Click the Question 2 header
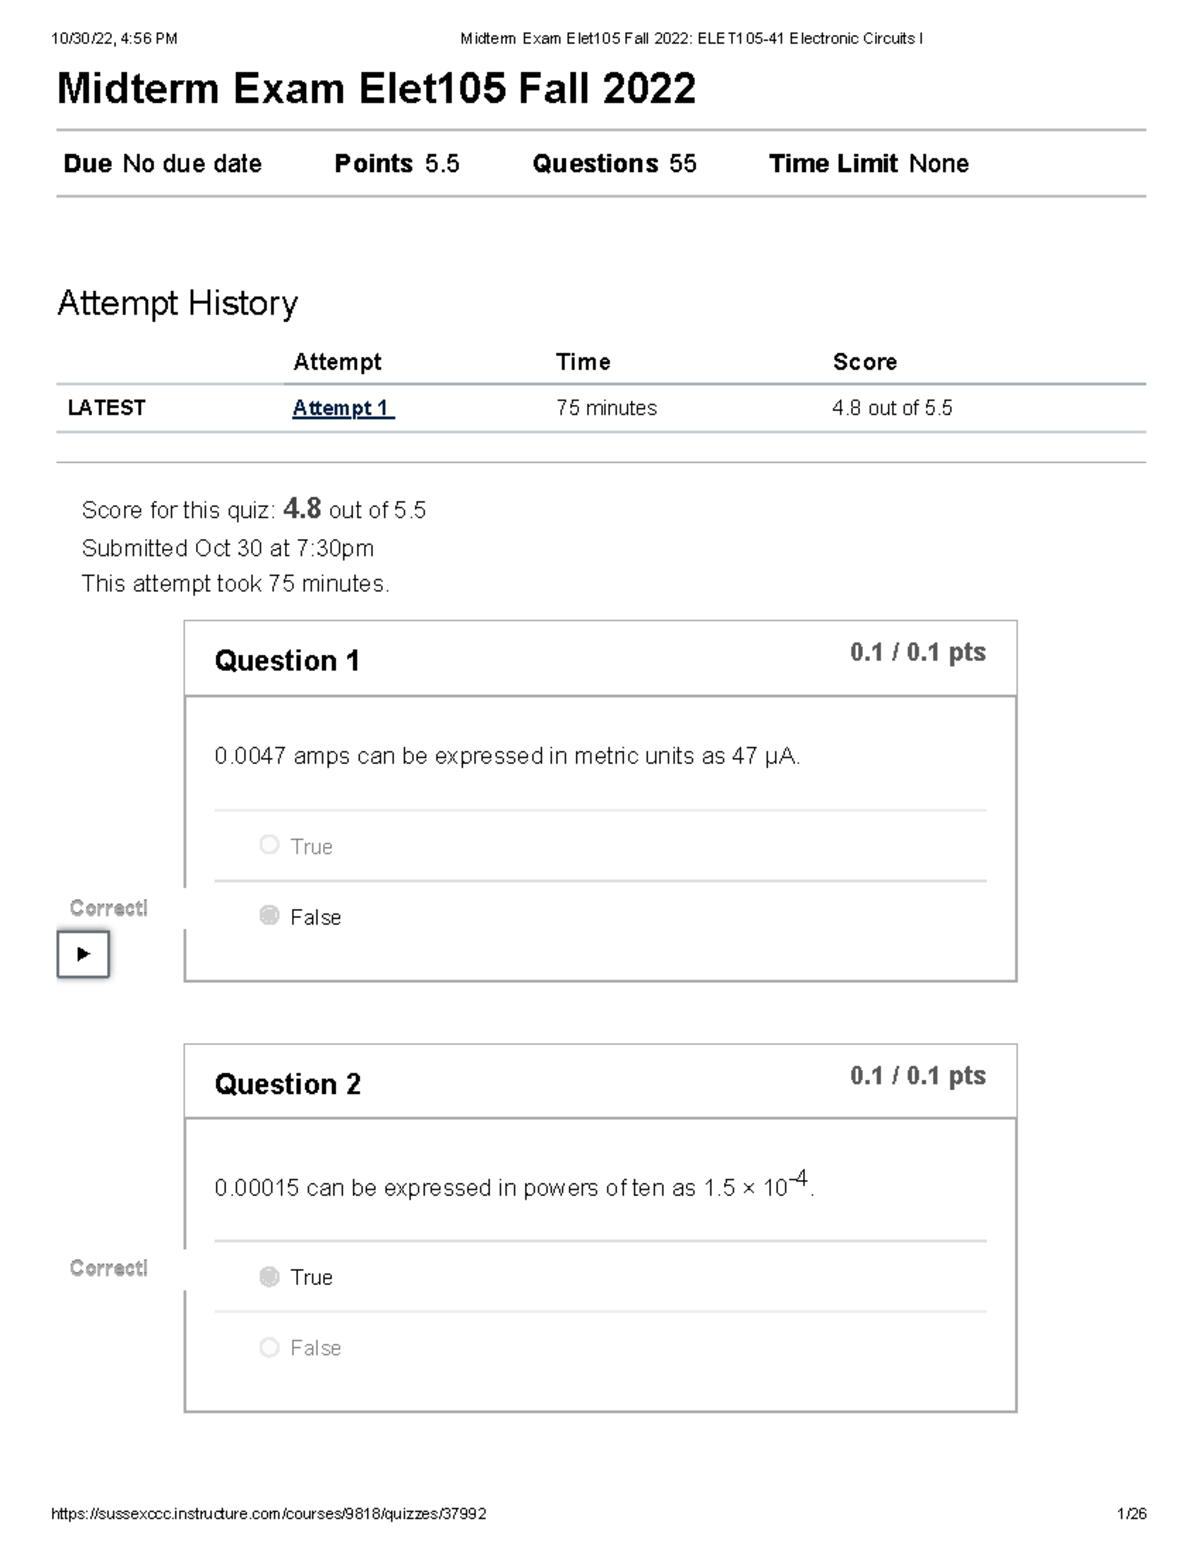This screenshot has height=1553, width=1200. pos(288,1084)
